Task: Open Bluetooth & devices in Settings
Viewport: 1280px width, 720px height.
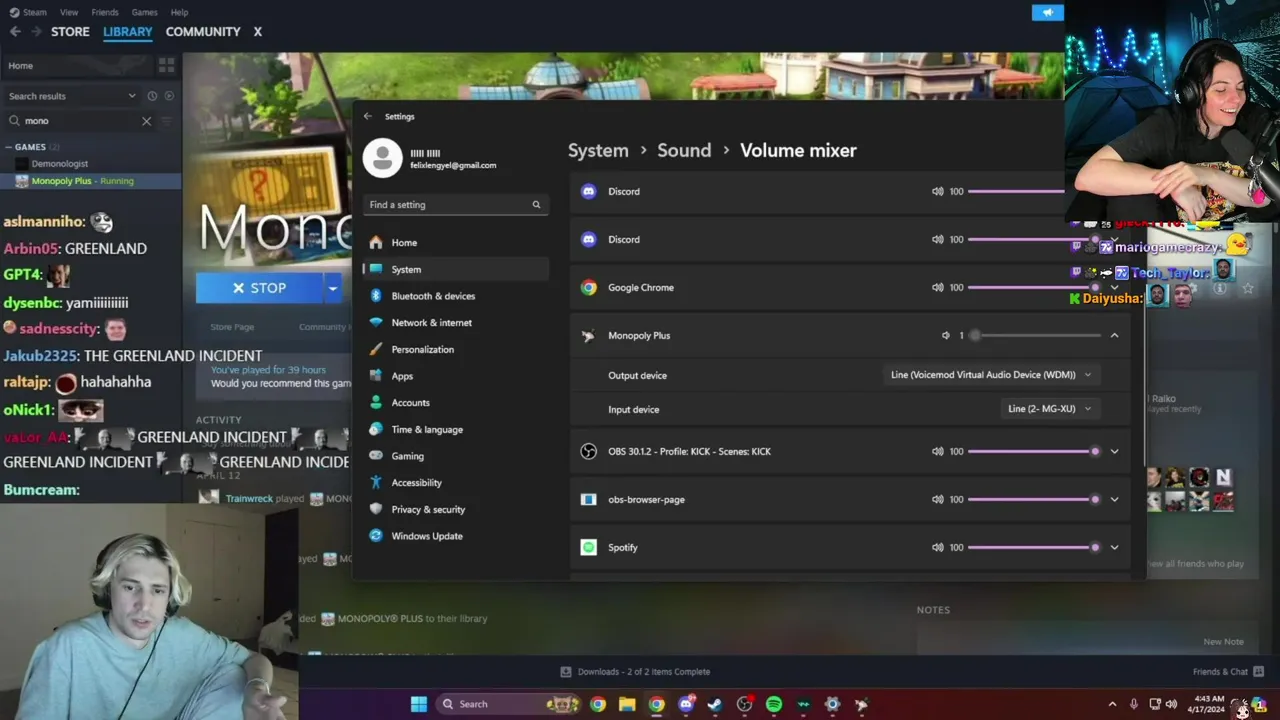Action: (x=456, y=296)
